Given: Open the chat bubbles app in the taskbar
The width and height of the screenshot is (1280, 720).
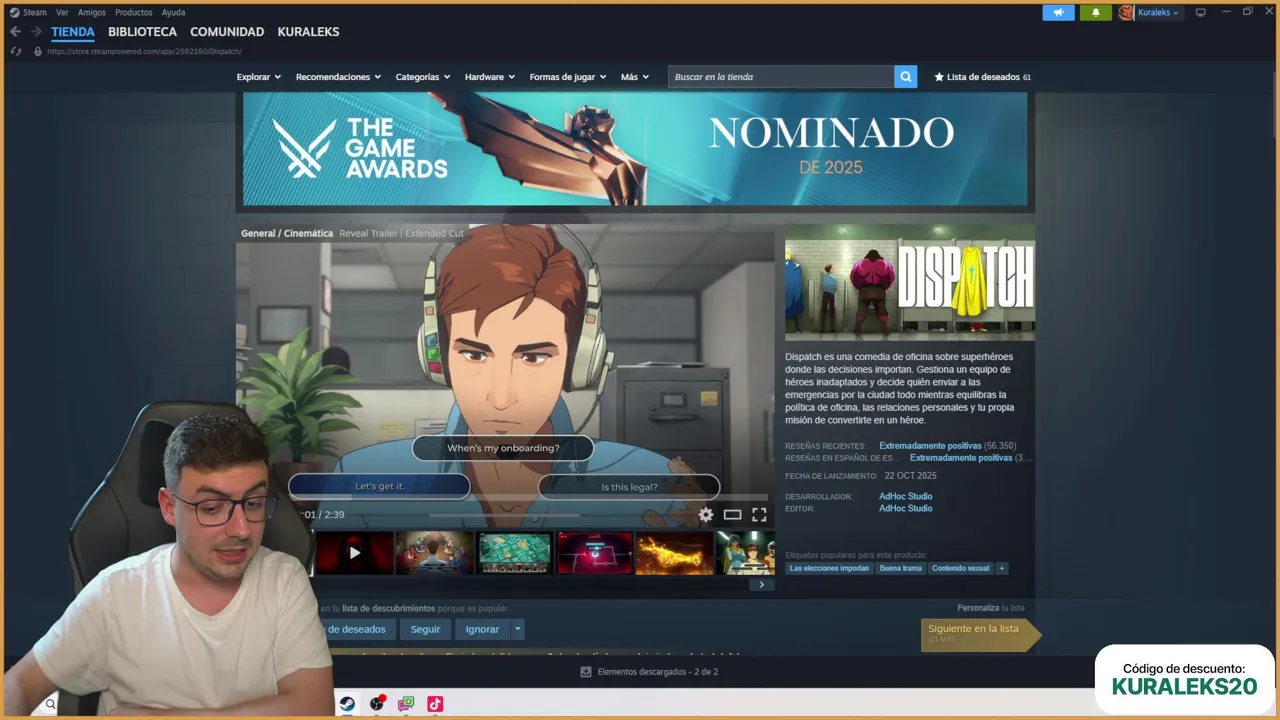Looking at the screenshot, I should click(x=406, y=704).
